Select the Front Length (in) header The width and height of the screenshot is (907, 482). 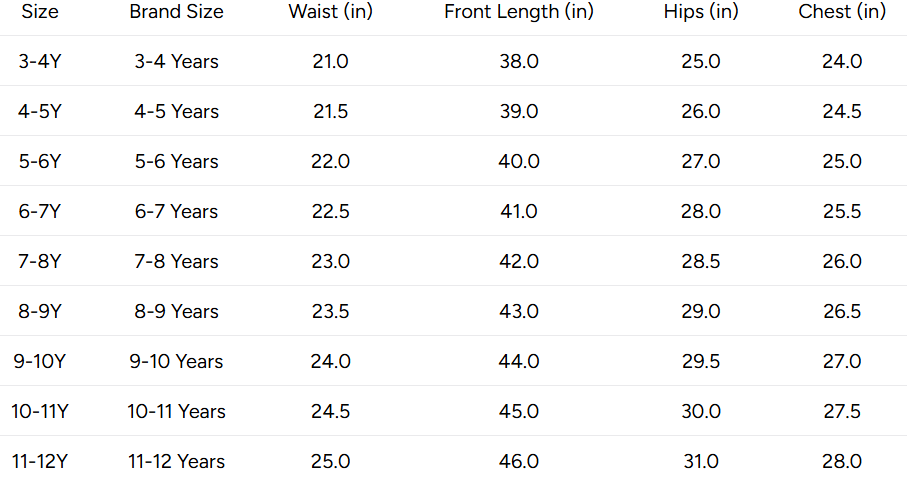pos(519,12)
